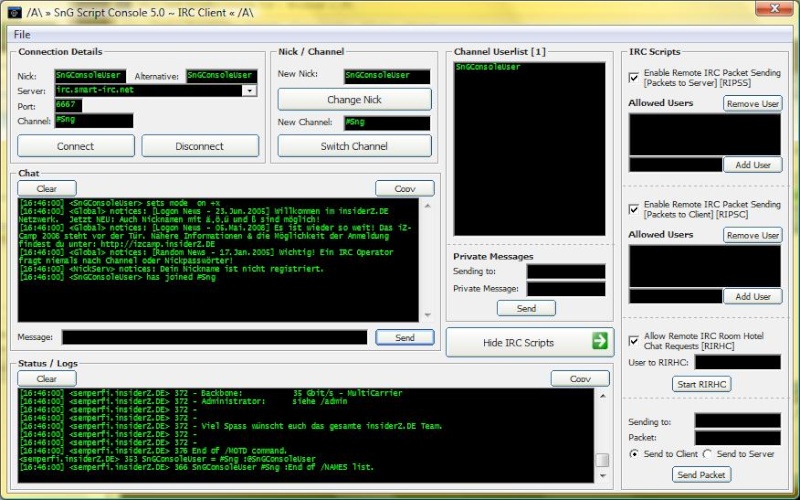Click the Change Nick button

tap(354, 99)
